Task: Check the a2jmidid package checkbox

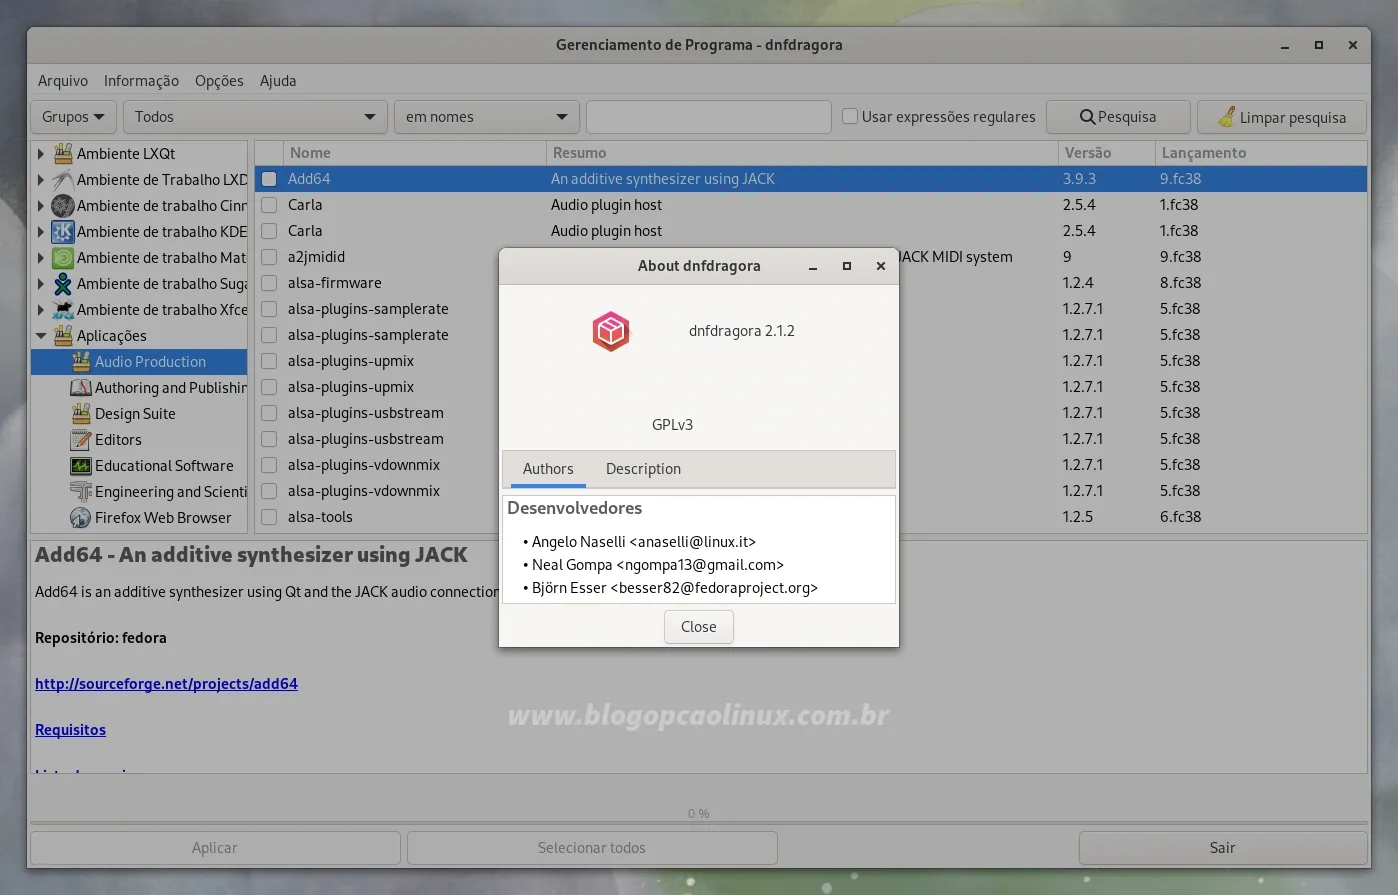Action: [x=269, y=257]
